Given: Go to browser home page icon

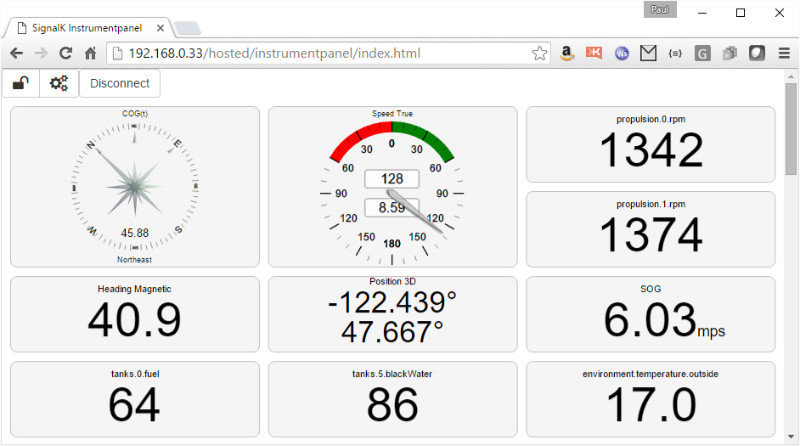Looking at the screenshot, I should pyautogui.click(x=90, y=53).
